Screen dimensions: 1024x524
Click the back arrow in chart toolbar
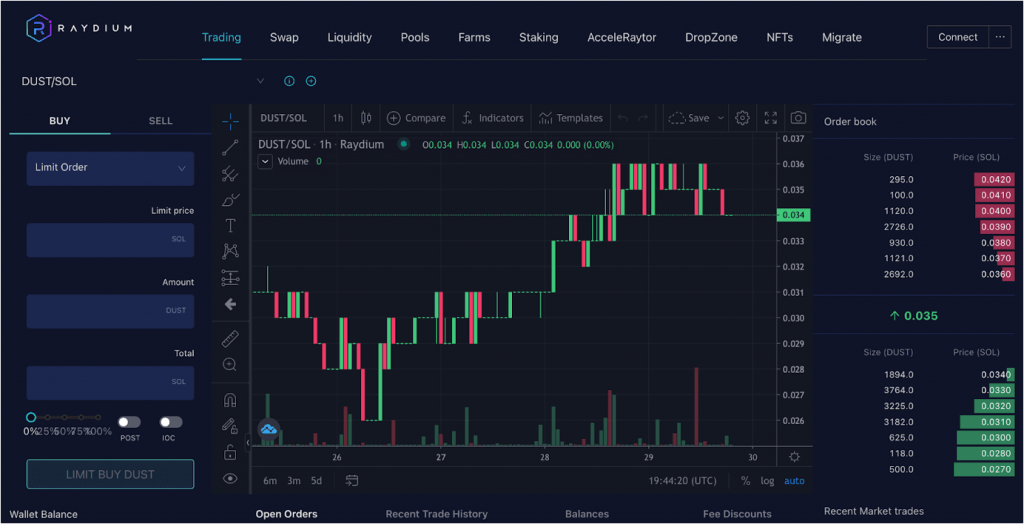click(x=230, y=304)
